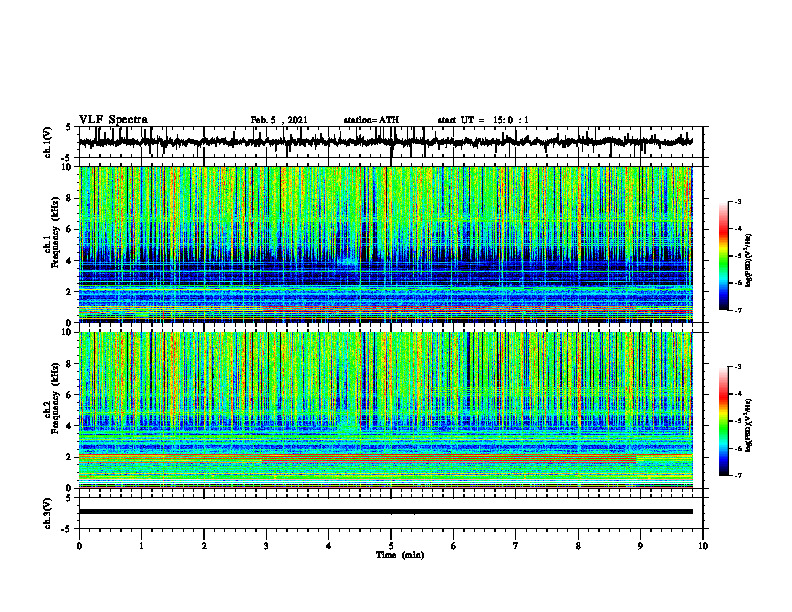The height and width of the screenshot is (612, 792).
Task: Click time axis tick label "1"
Action: [141, 546]
